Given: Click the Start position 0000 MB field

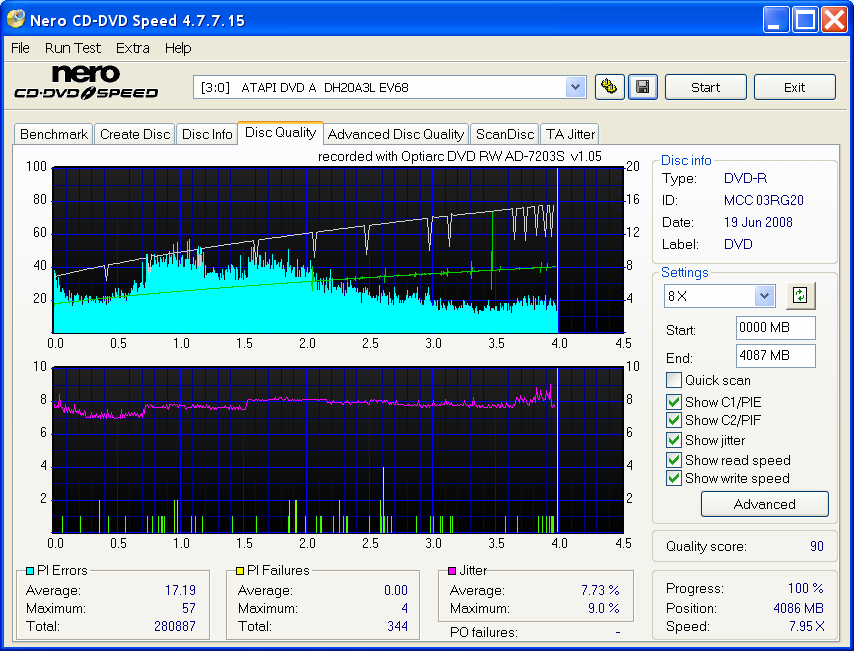Looking at the screenshot, I should [775, 328].
